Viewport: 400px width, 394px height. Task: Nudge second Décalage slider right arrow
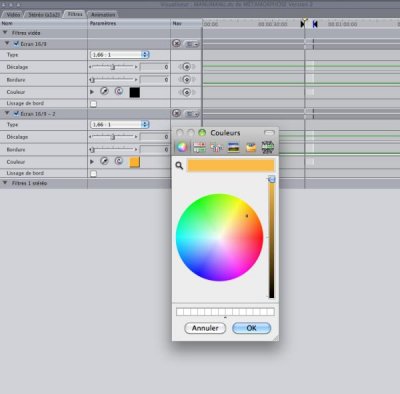[136, 137]
